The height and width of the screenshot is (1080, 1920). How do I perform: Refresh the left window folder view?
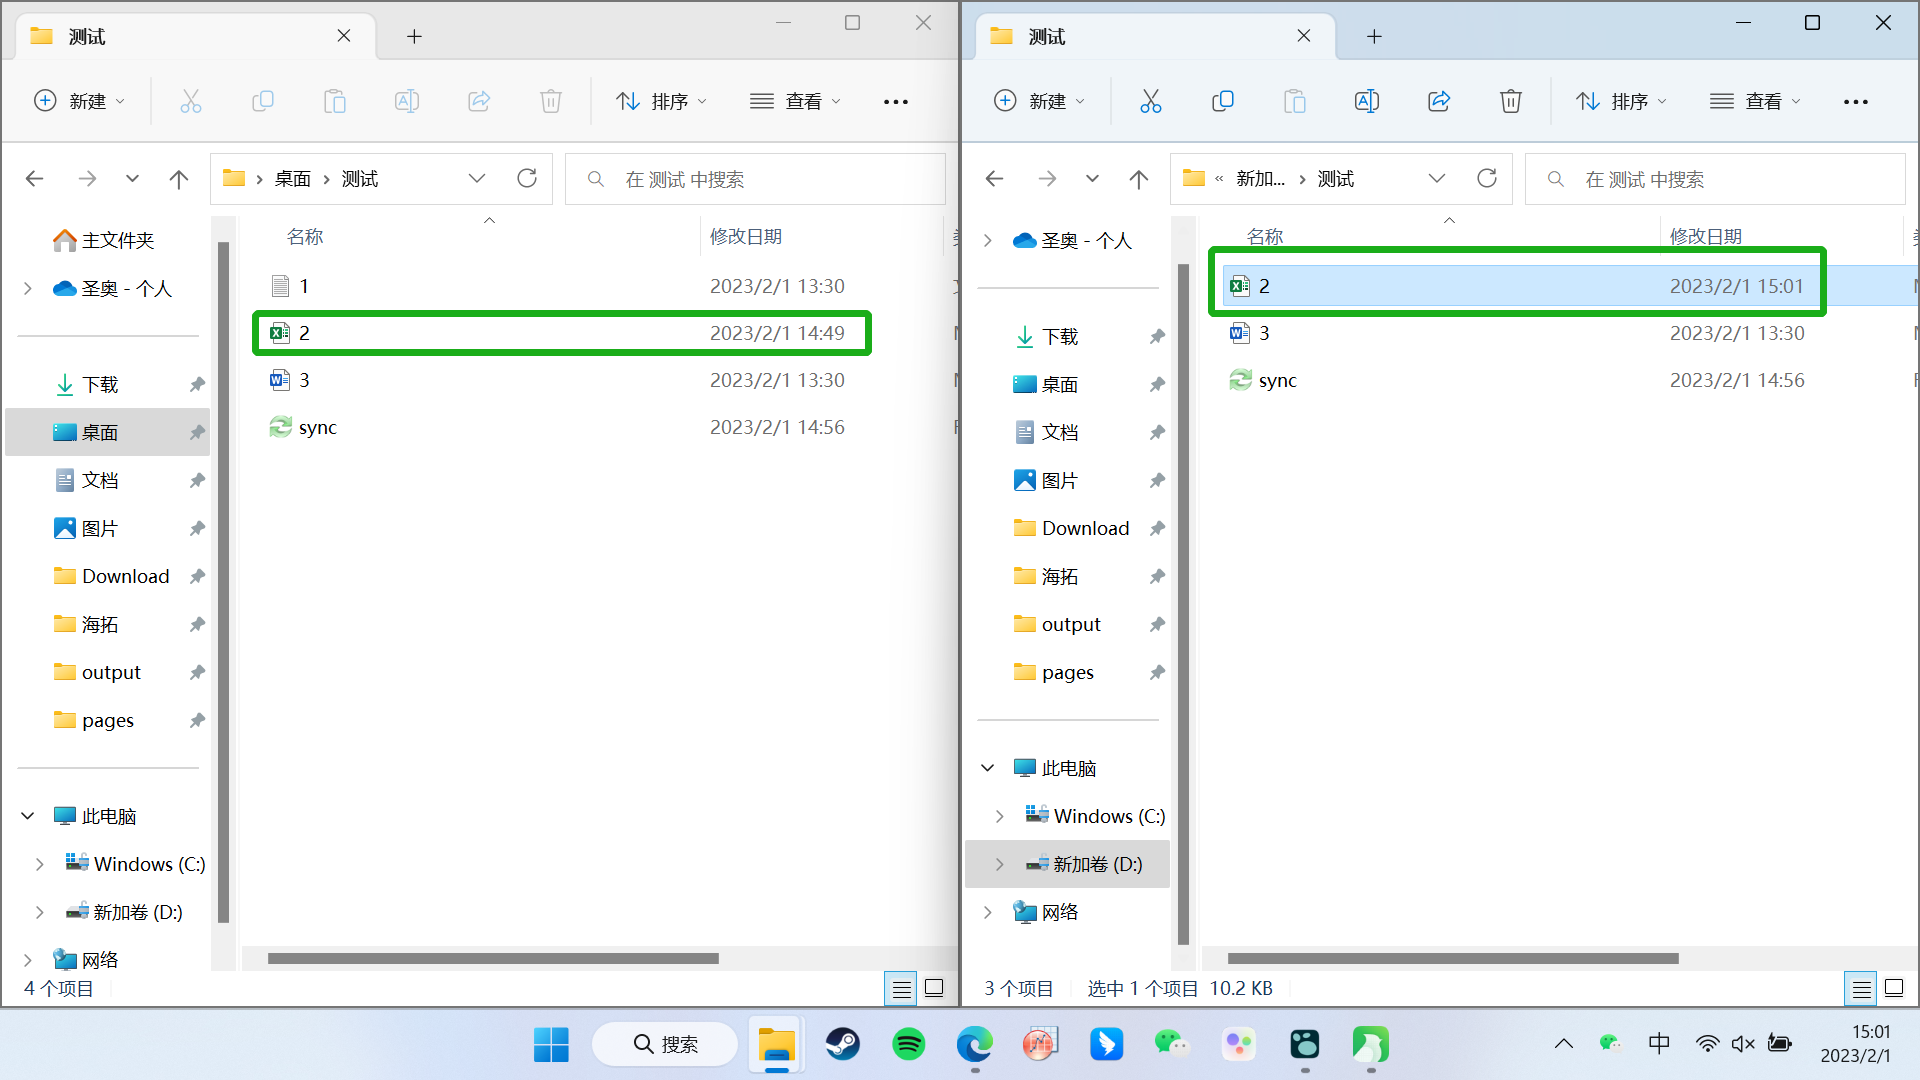pos(527,179)
